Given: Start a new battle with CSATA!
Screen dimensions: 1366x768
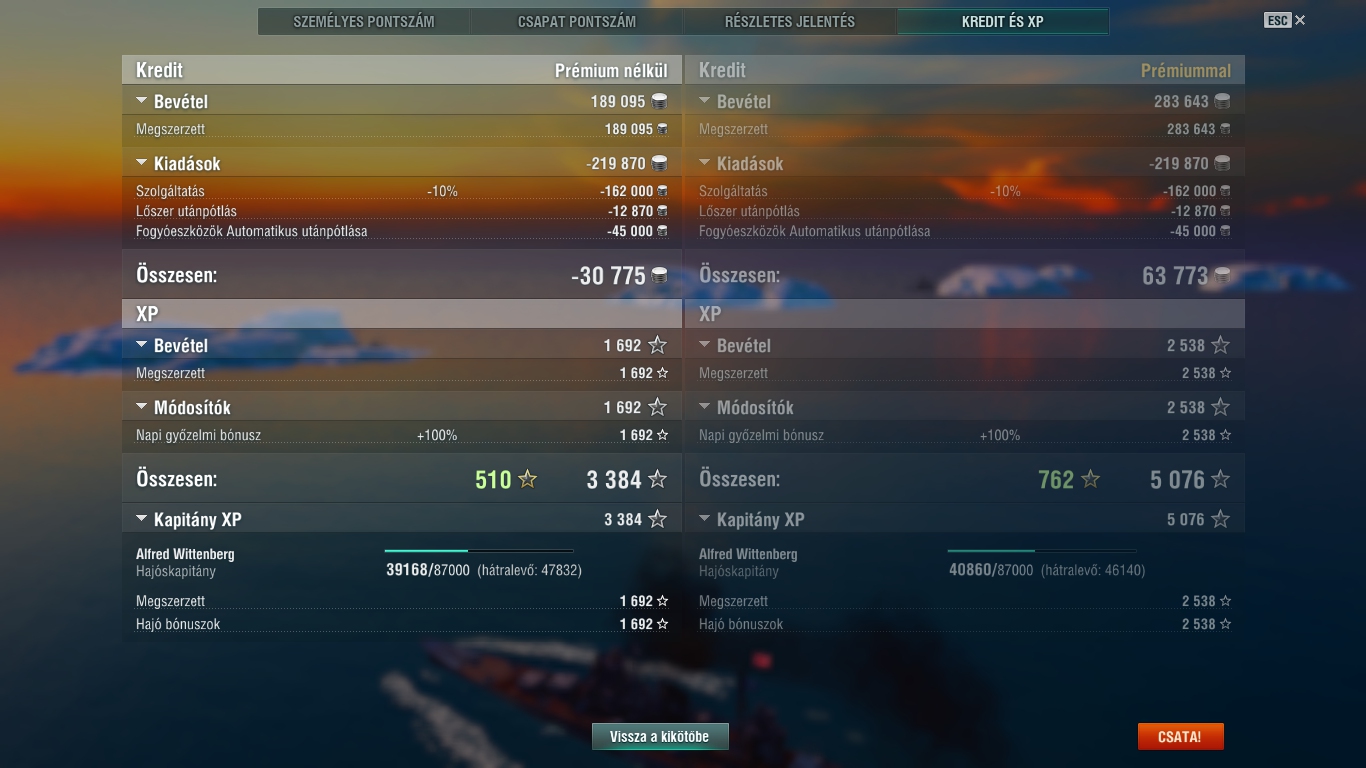Looking at the screenshot, I should (1180, 737).
